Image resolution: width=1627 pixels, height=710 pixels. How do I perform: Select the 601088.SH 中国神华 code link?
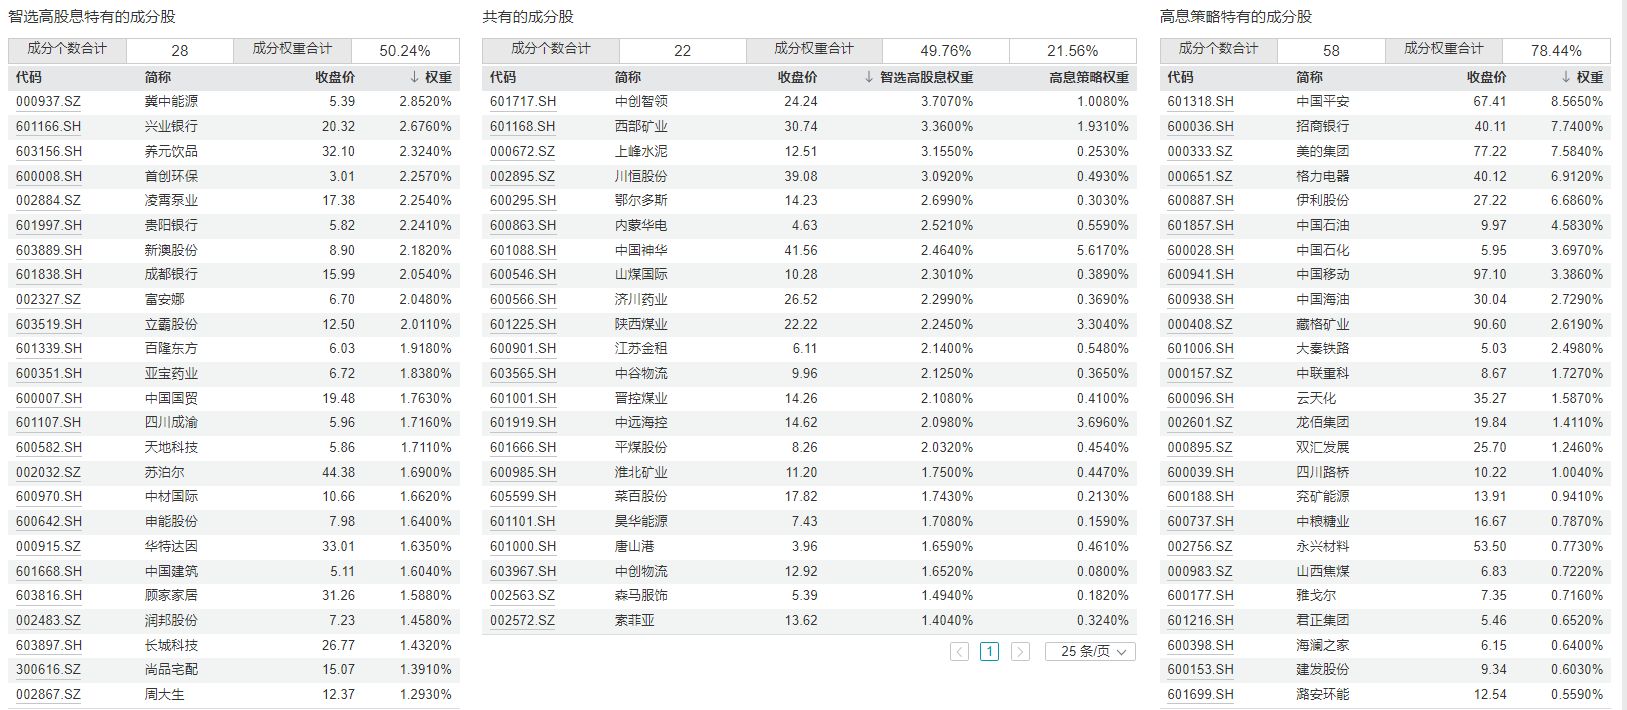(x=522, y=251)
